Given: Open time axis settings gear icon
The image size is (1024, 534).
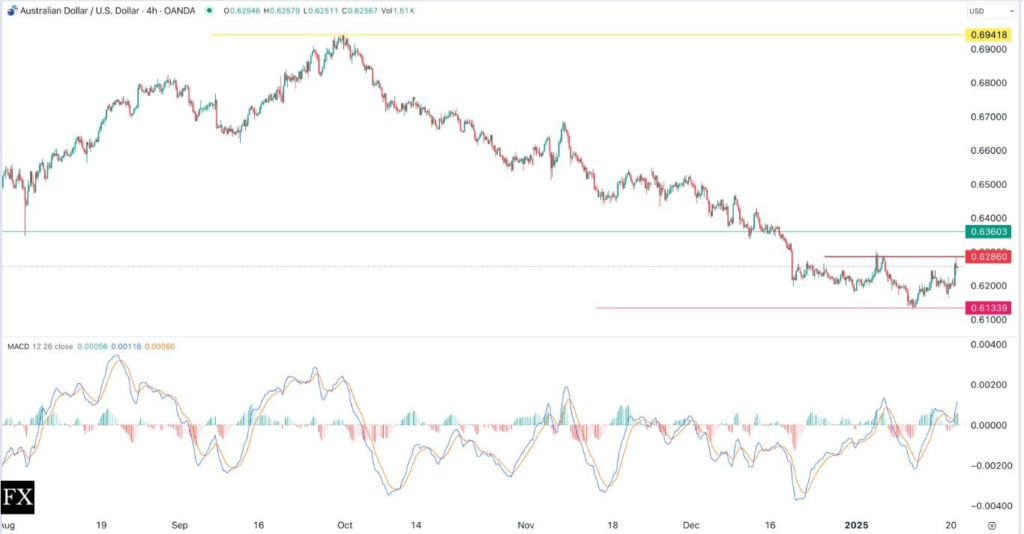Looking at the screenshot, I should [x=990, y=524].
